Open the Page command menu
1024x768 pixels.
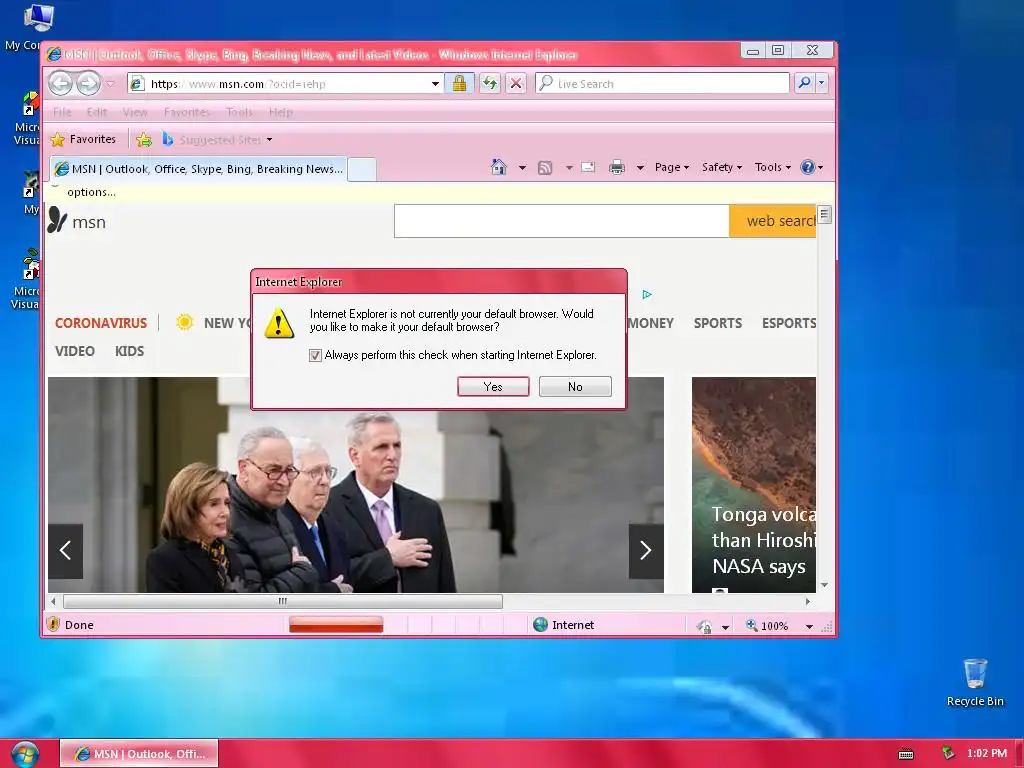pos(672,167)
